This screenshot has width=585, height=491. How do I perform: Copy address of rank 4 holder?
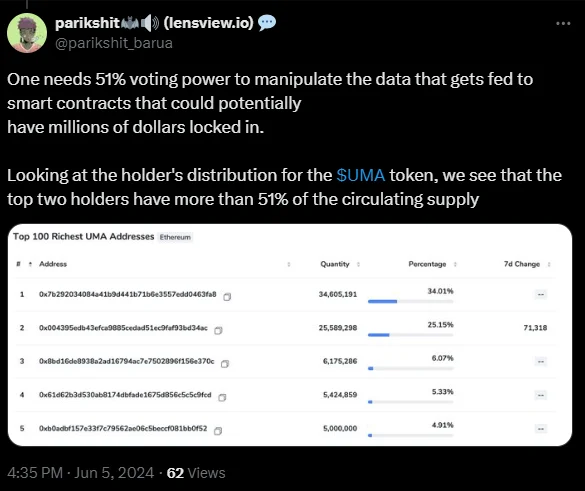(222, 398)
